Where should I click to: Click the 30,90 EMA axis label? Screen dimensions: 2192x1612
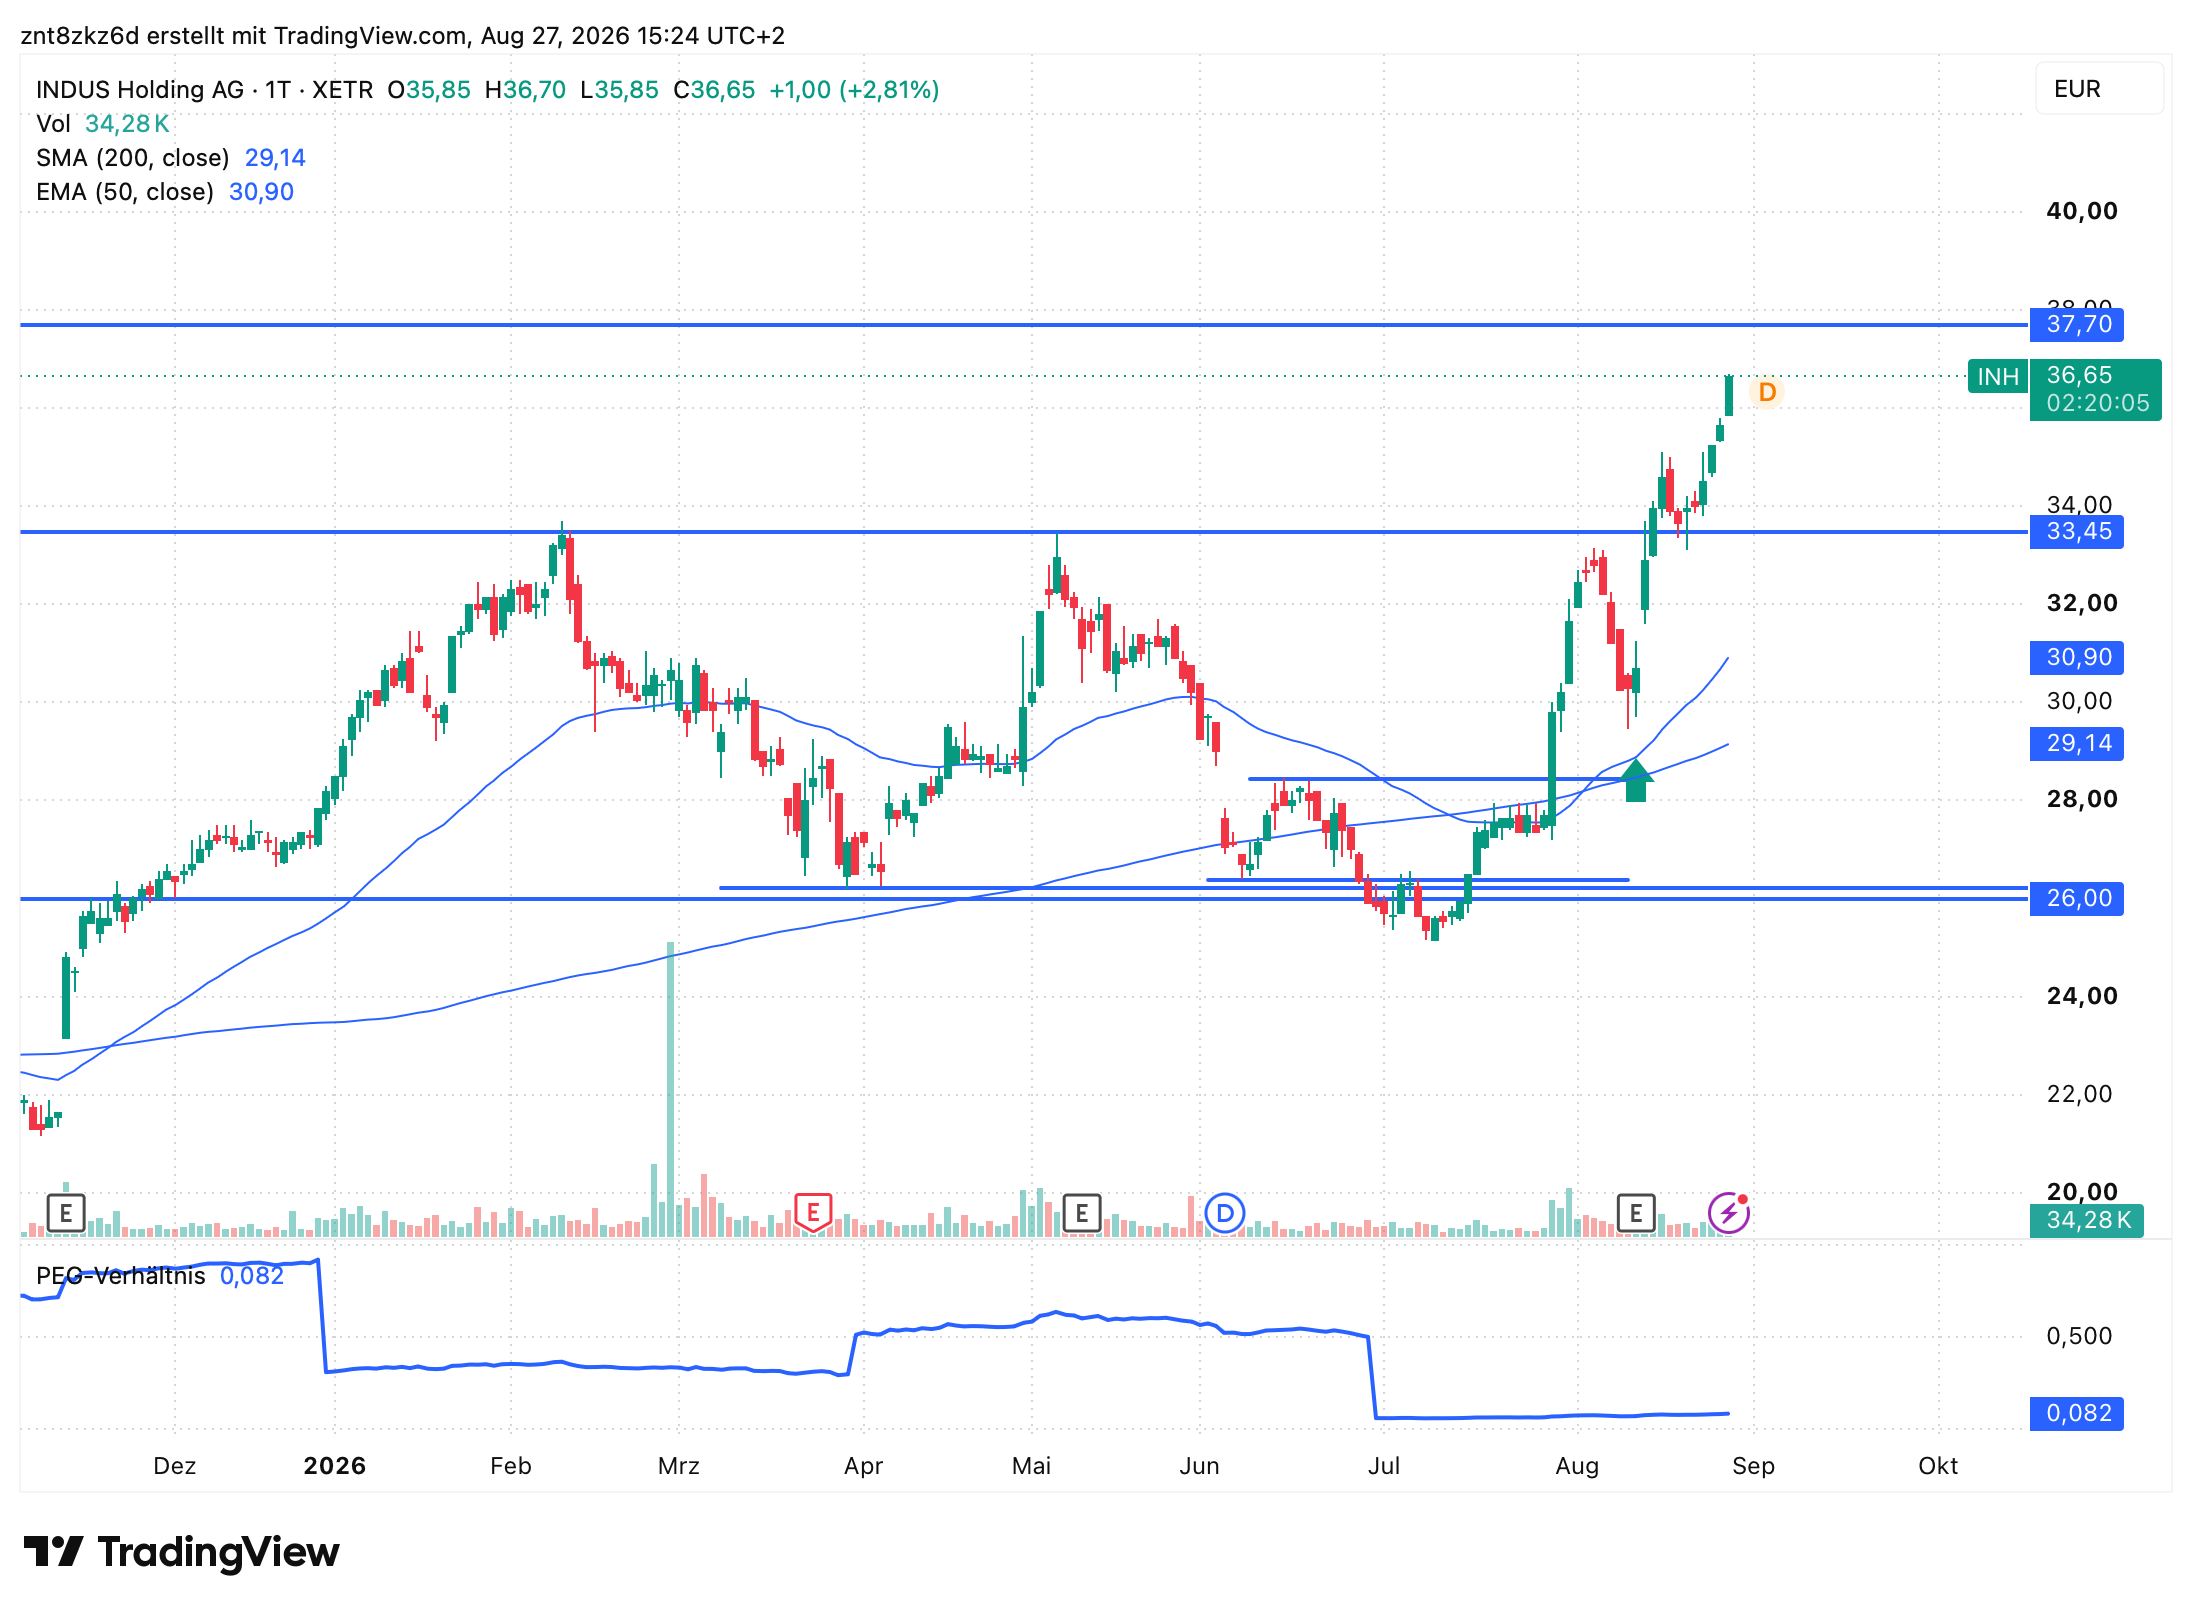click(x=2078, y=657)
